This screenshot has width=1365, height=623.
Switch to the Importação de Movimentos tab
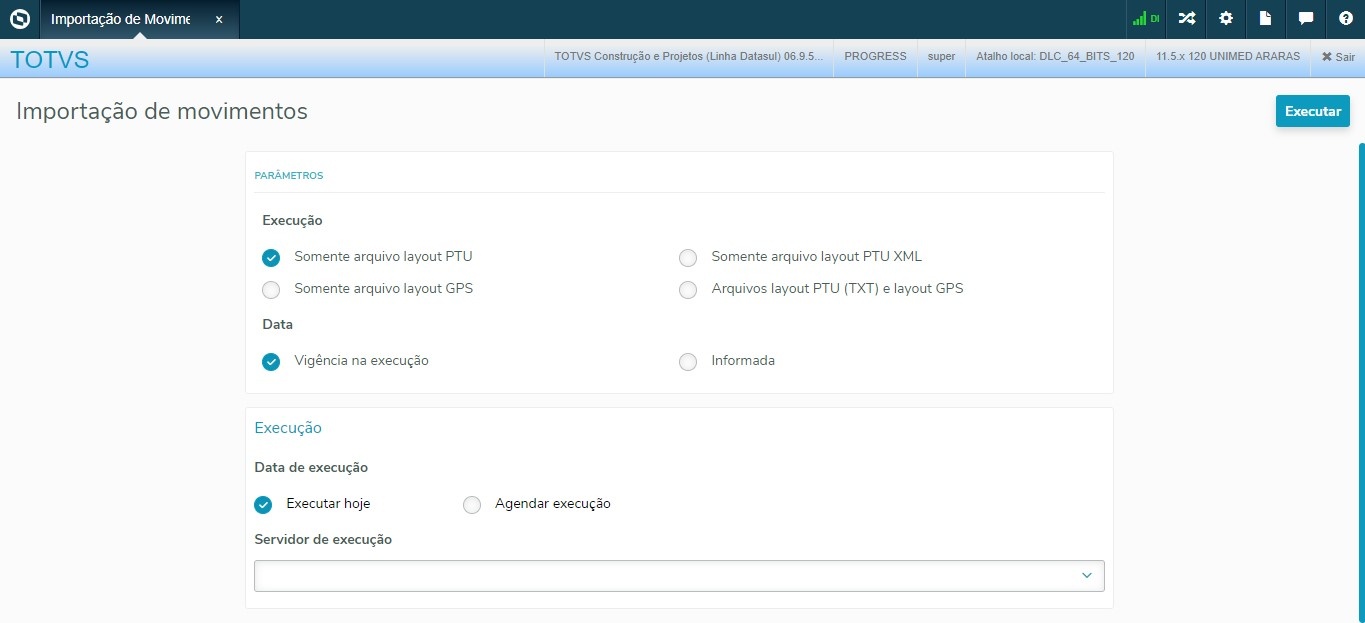tap(120, 19)
